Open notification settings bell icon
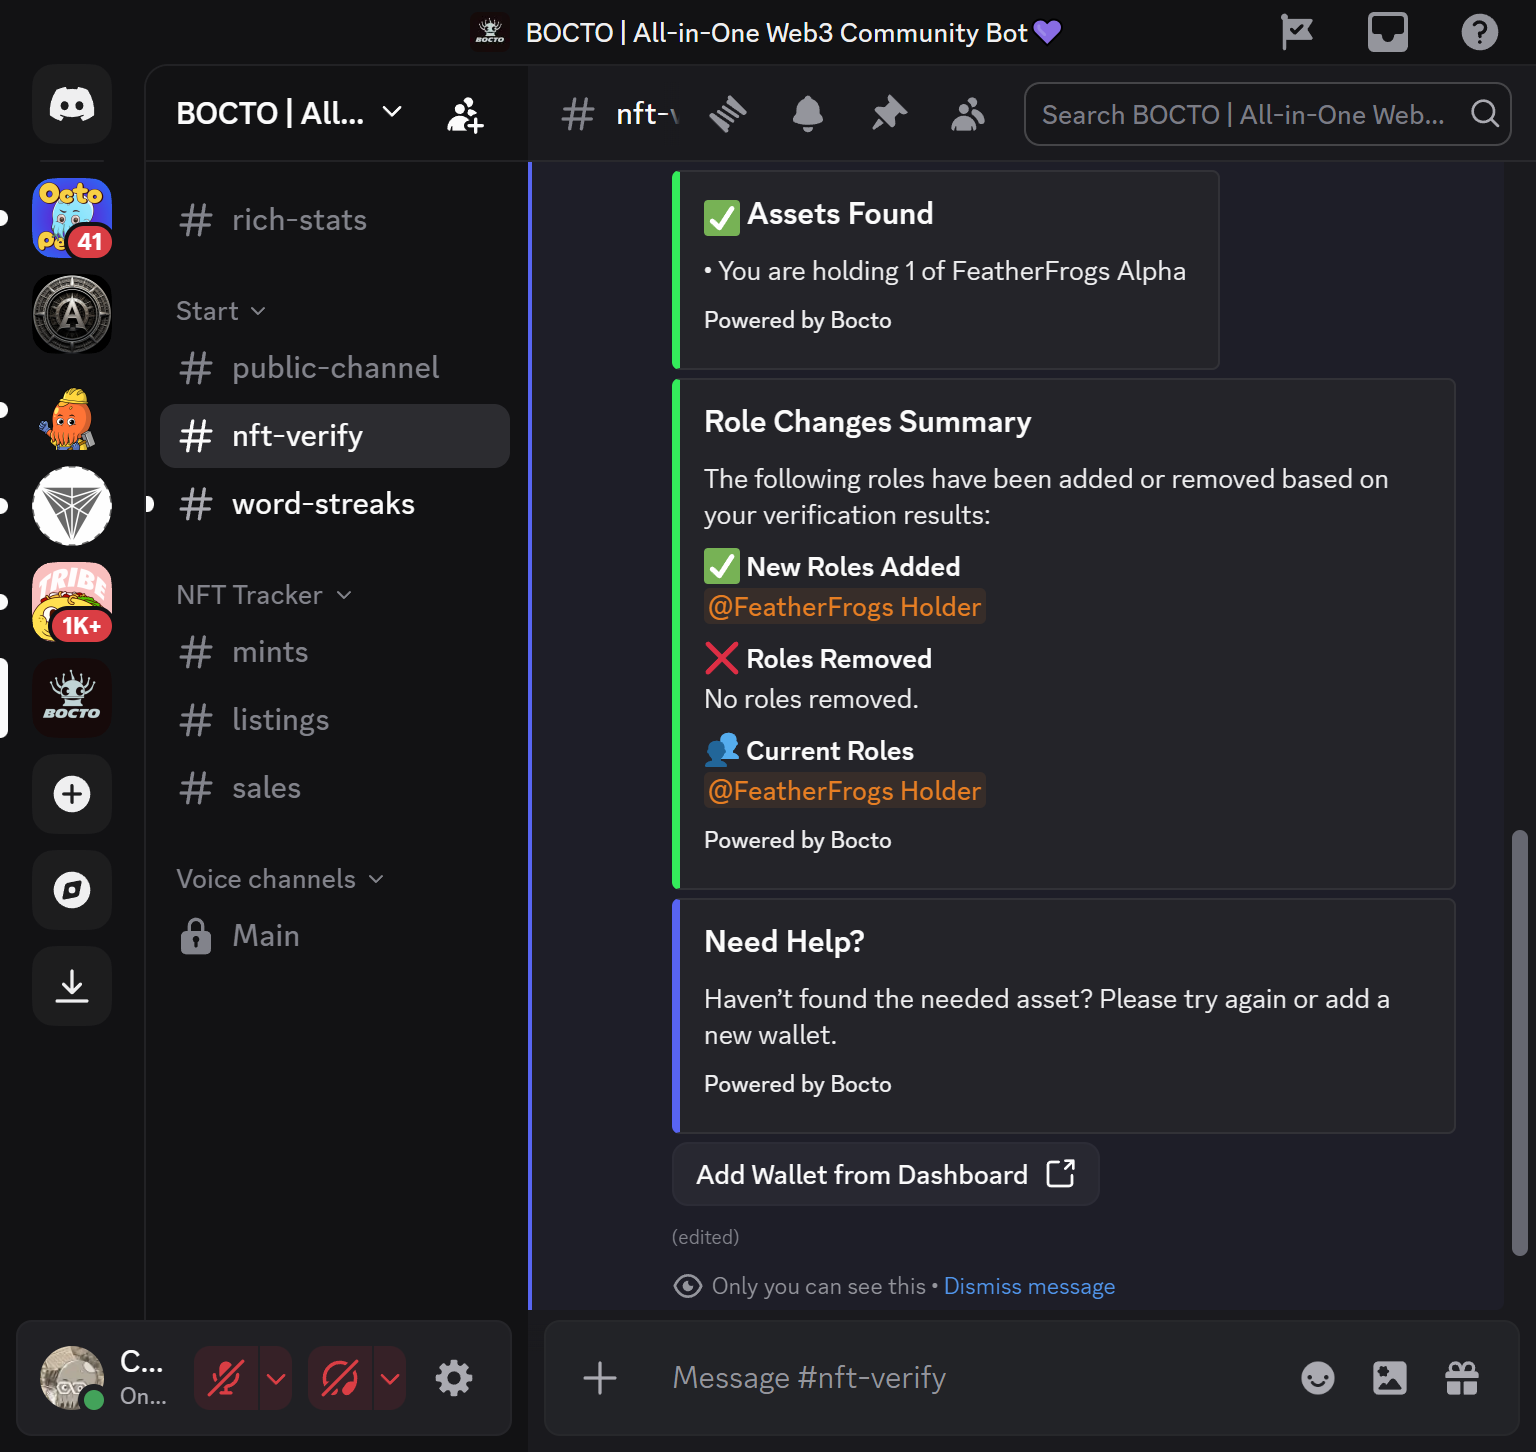The width and height of the screenshot is (1536, 1452). pos(807,114)
